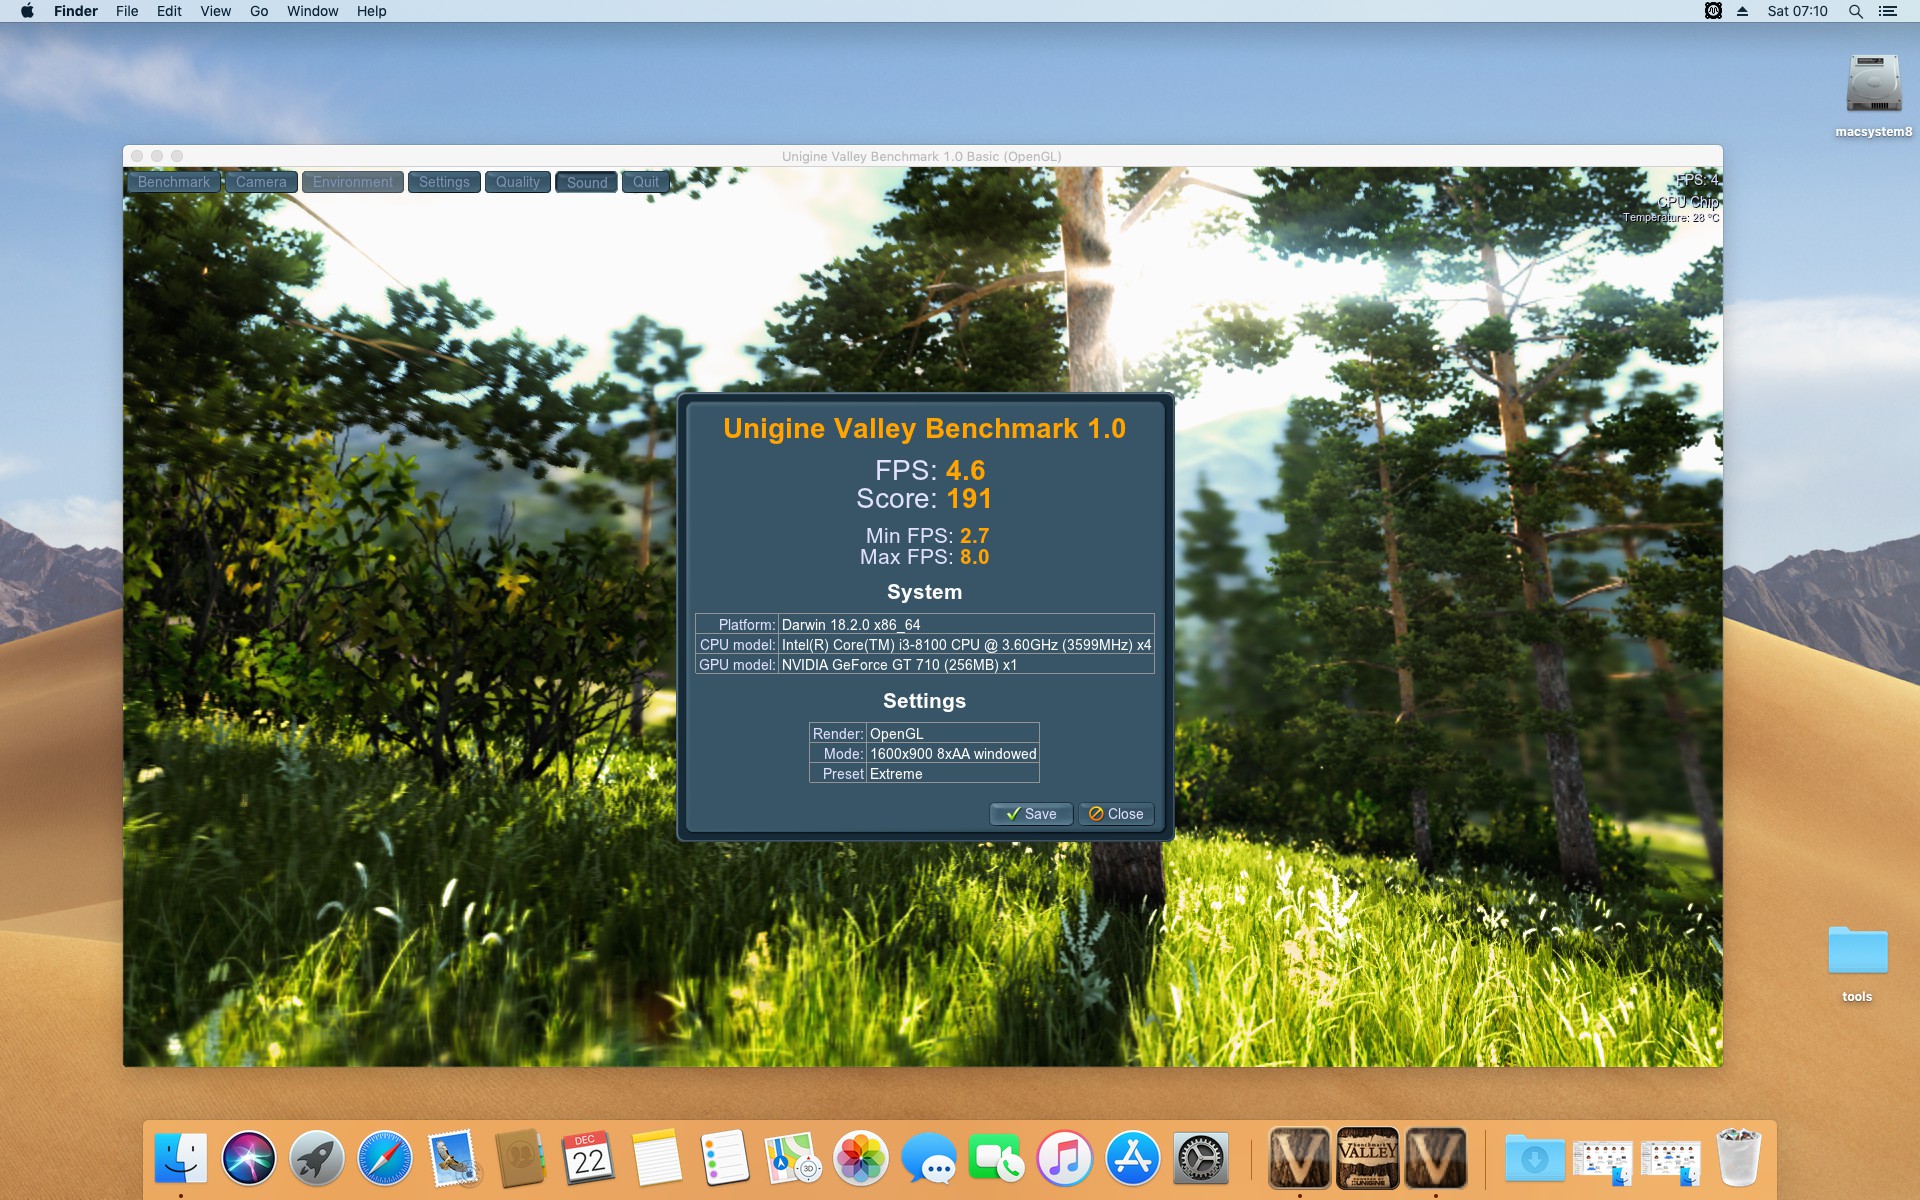The height and width of the screenshot is (1200, 1920).
Task: Open Siri from the Dock
Action: [248, 1159]
